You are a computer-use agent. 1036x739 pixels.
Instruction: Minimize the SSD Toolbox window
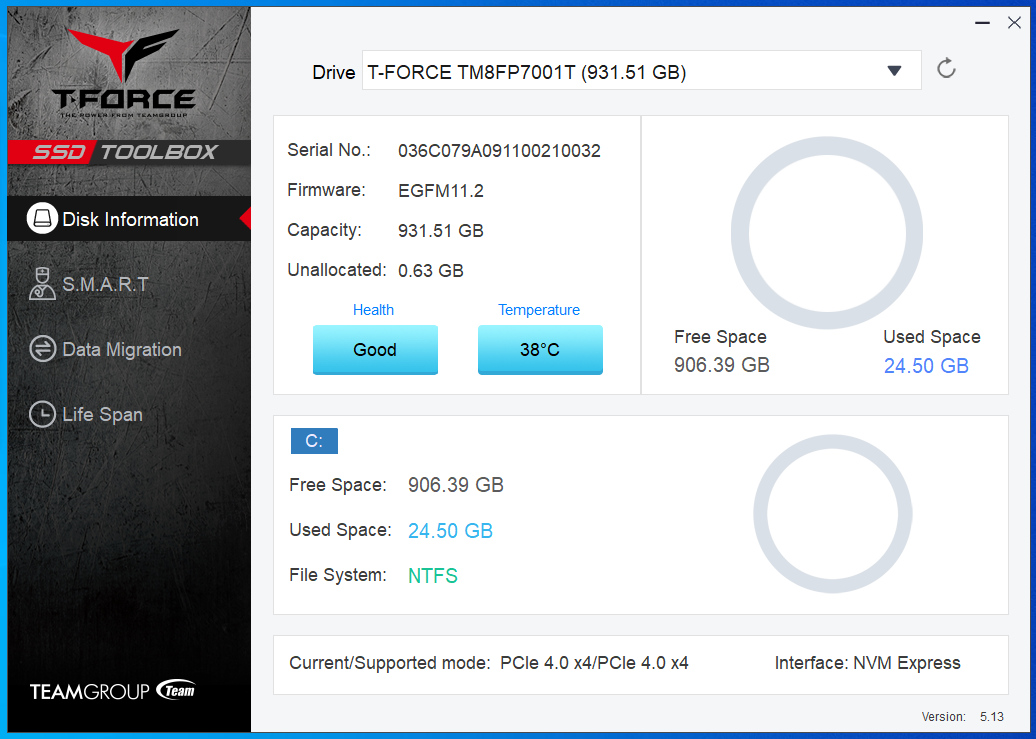(x=981, y=23)
